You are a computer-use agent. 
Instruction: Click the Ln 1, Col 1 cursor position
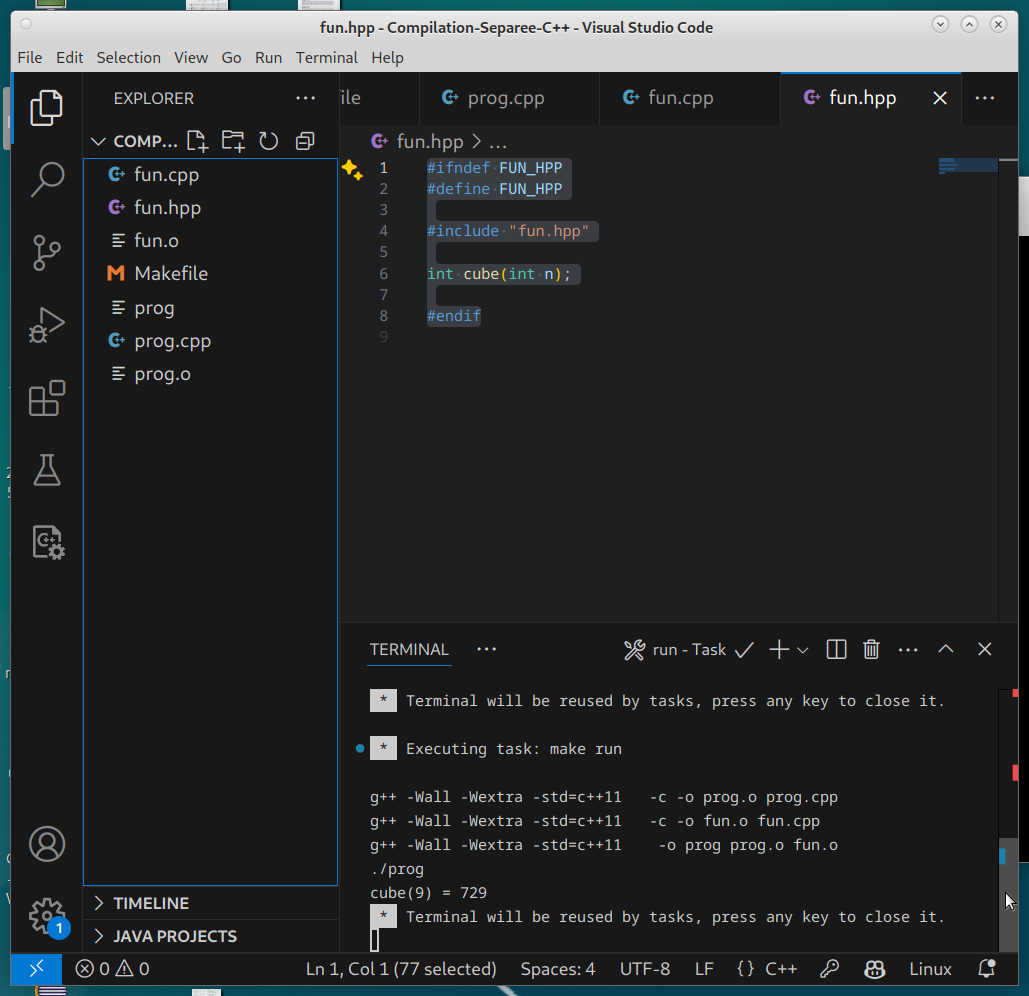coord(401,968)
